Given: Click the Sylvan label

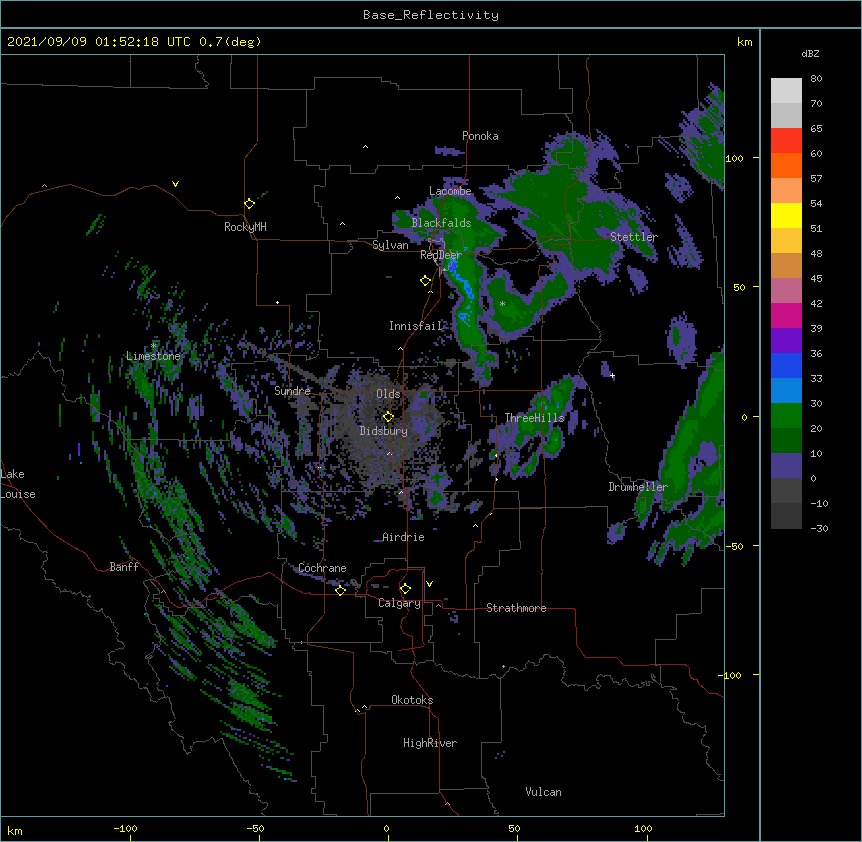Looking at the screenshot, I should pos(390,245).
